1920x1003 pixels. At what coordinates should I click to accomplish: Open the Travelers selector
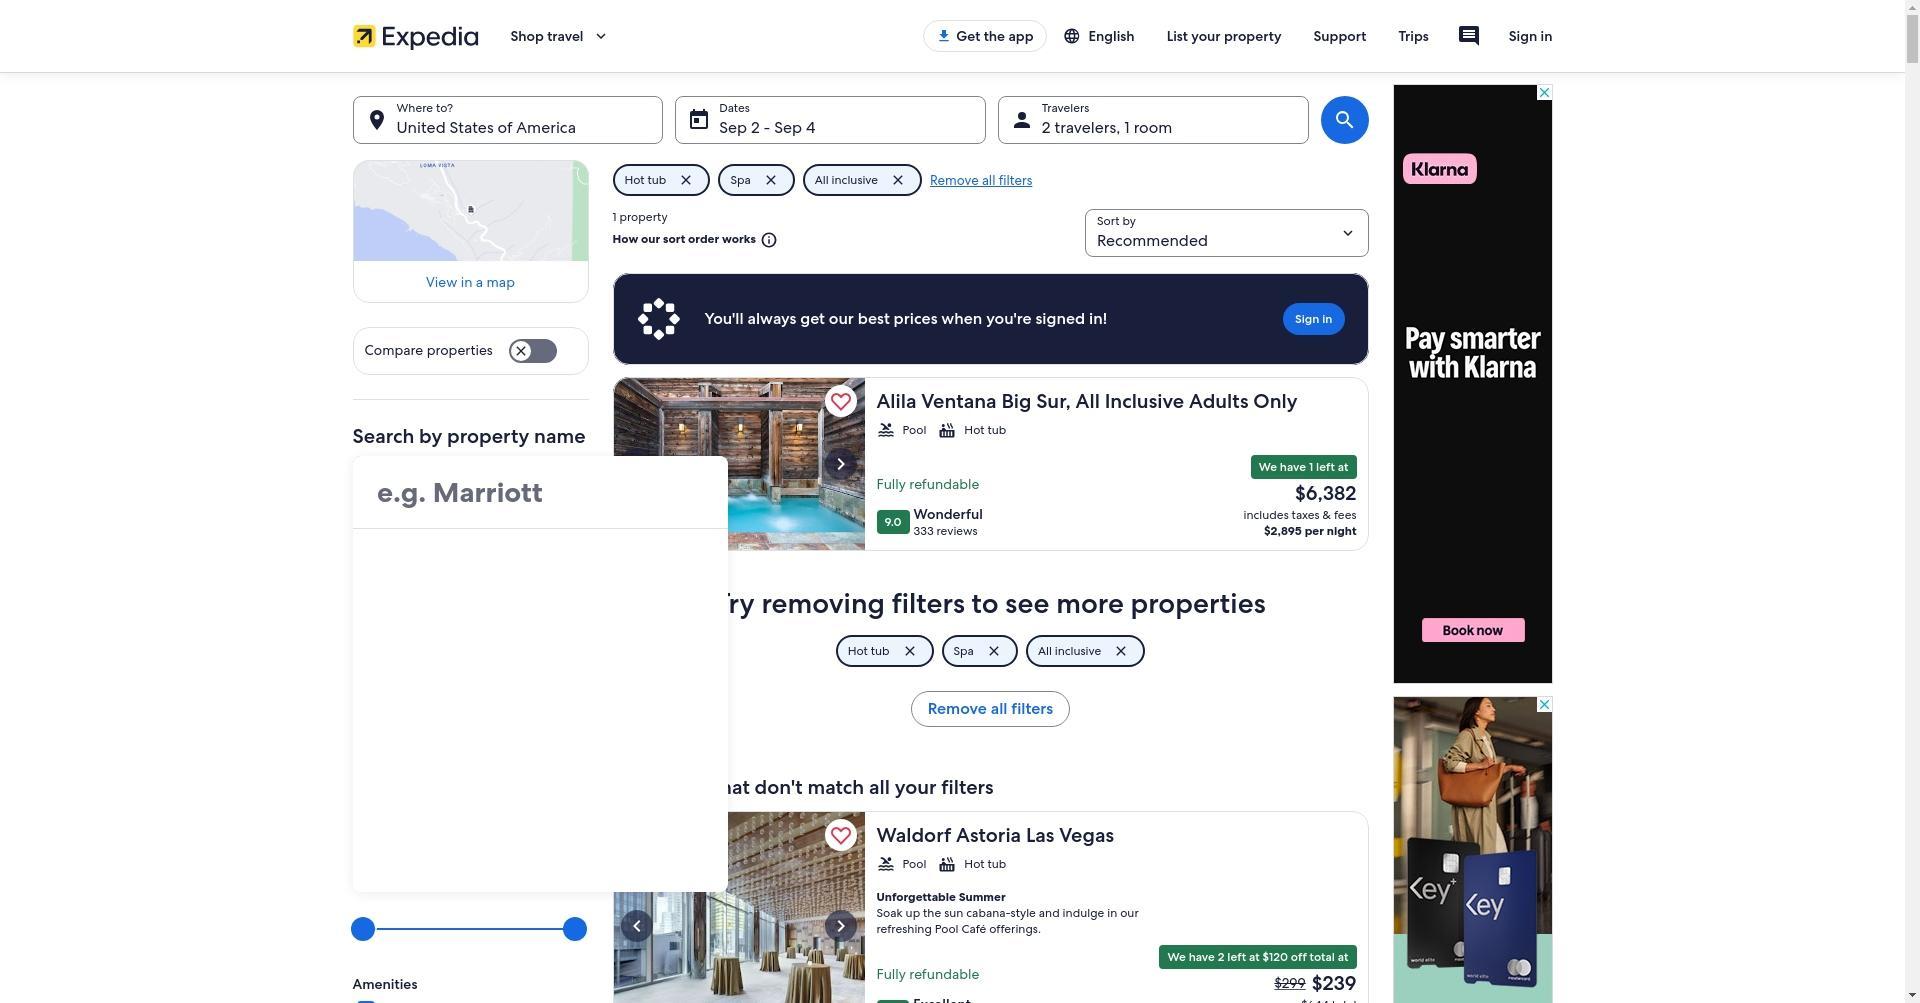point(1153,120)
